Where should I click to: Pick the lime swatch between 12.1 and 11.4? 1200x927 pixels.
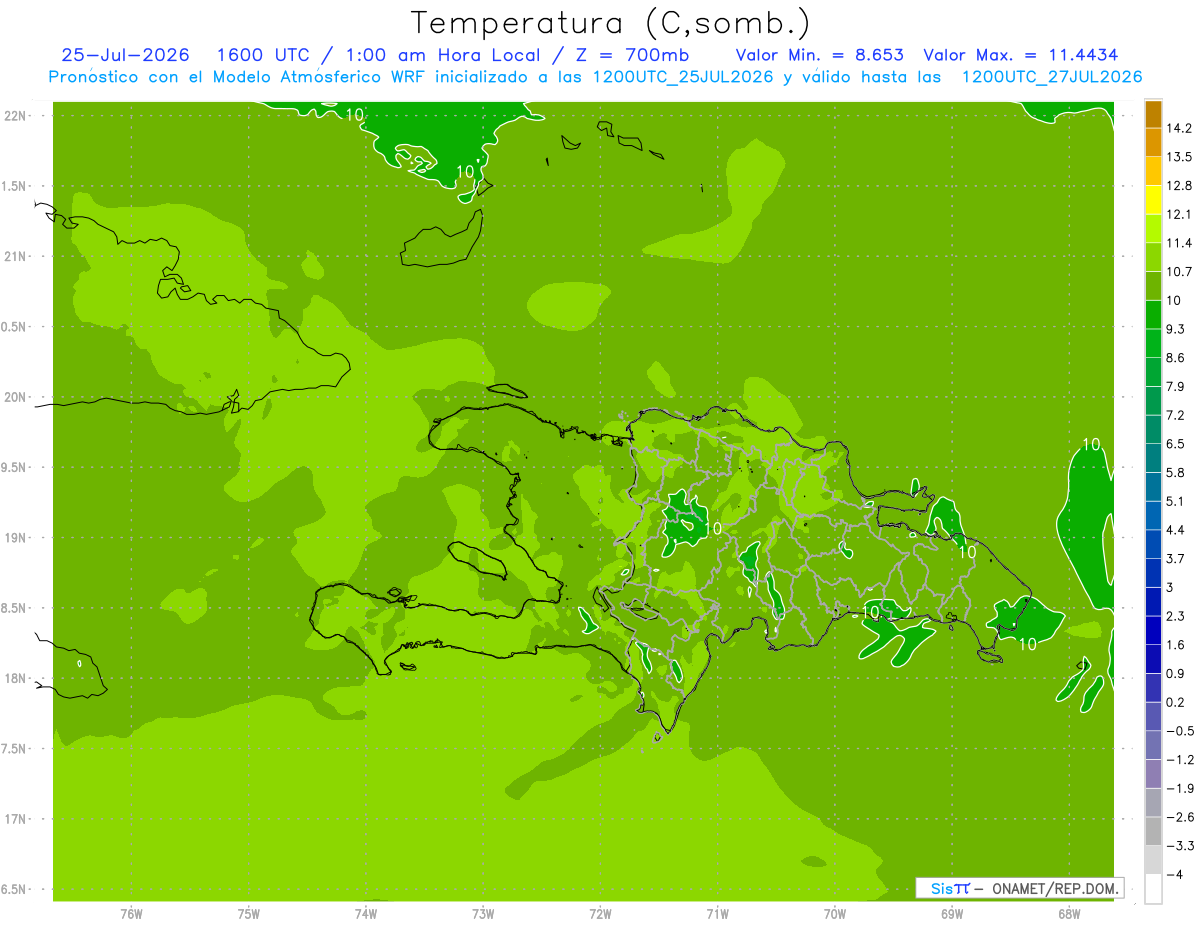1153,229
